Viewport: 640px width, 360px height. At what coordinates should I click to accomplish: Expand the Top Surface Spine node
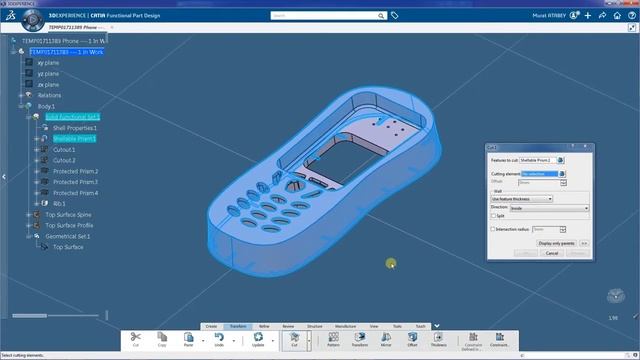[29, 214]
